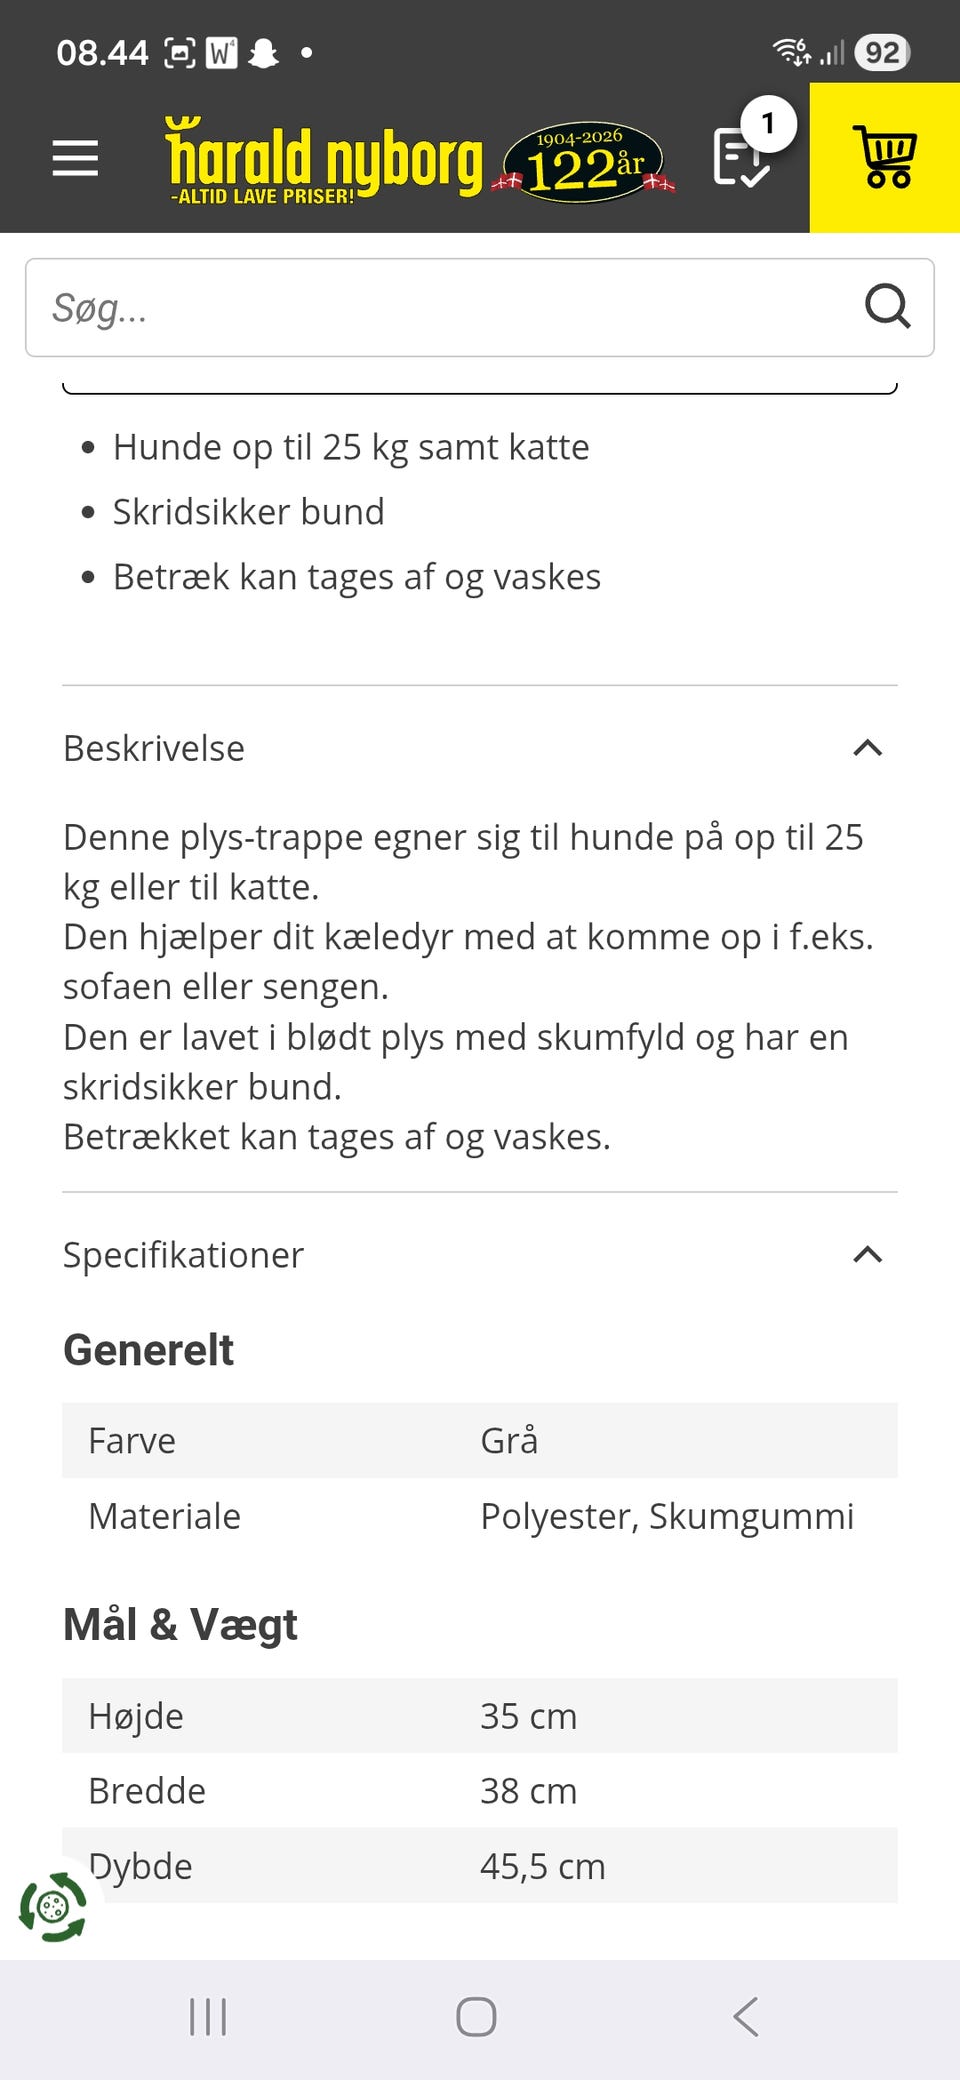
Task: Open the yellow shopping cart
Action: (884, 158)
